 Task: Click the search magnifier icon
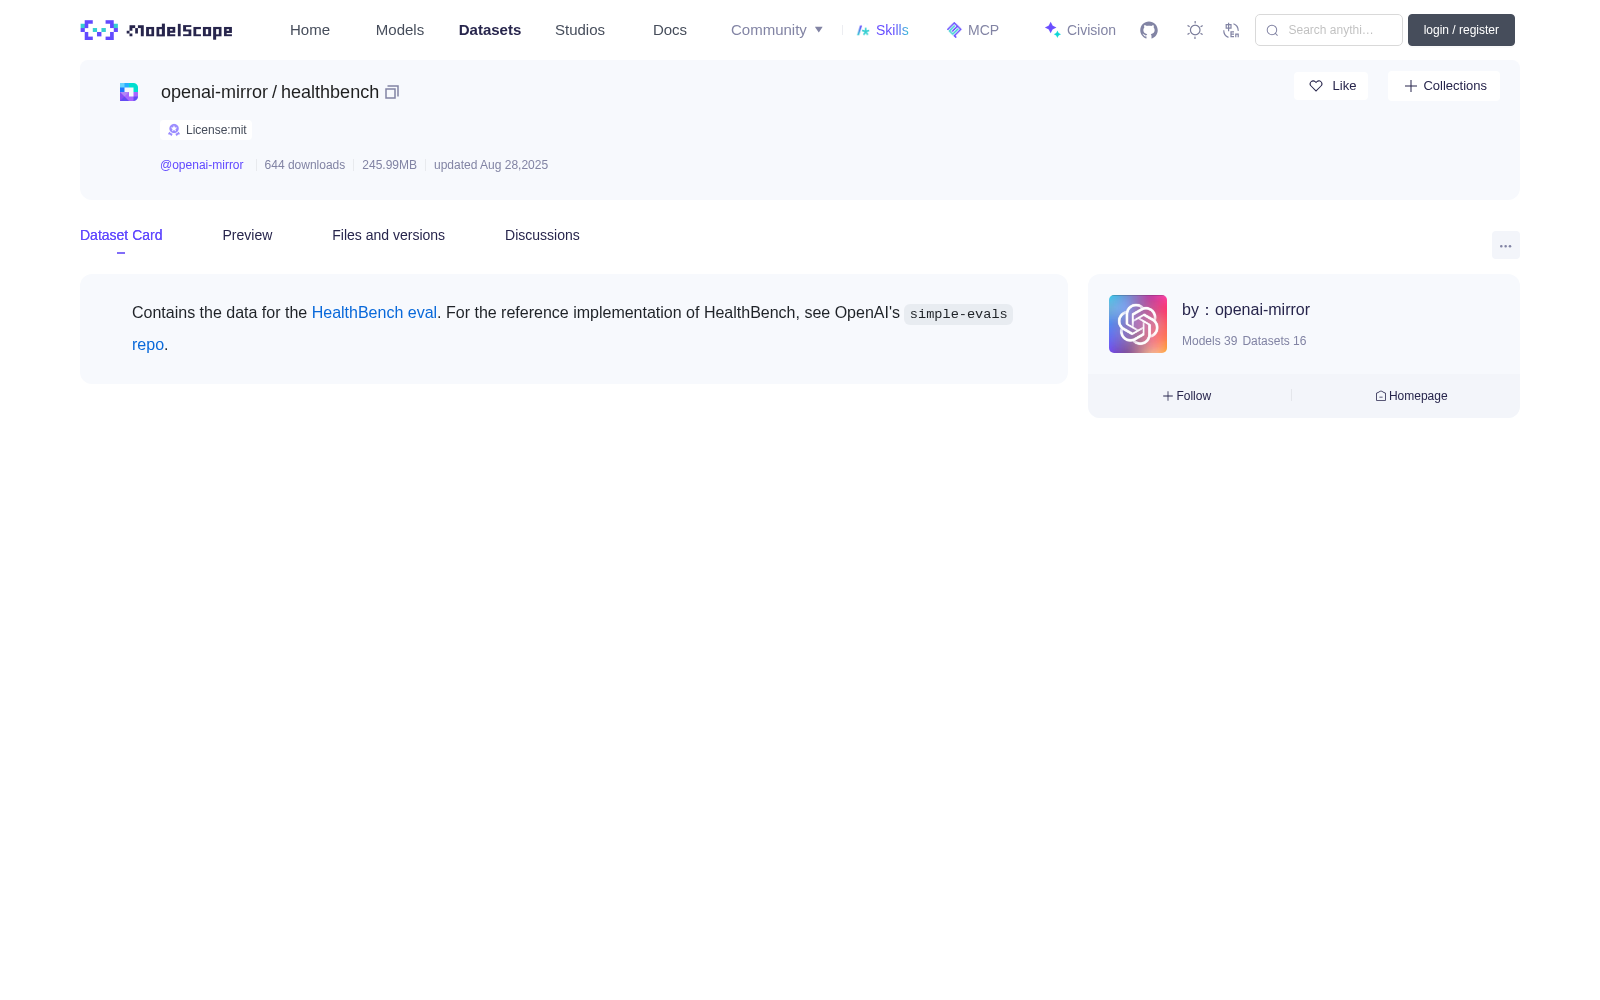[x=1272, y=30]
